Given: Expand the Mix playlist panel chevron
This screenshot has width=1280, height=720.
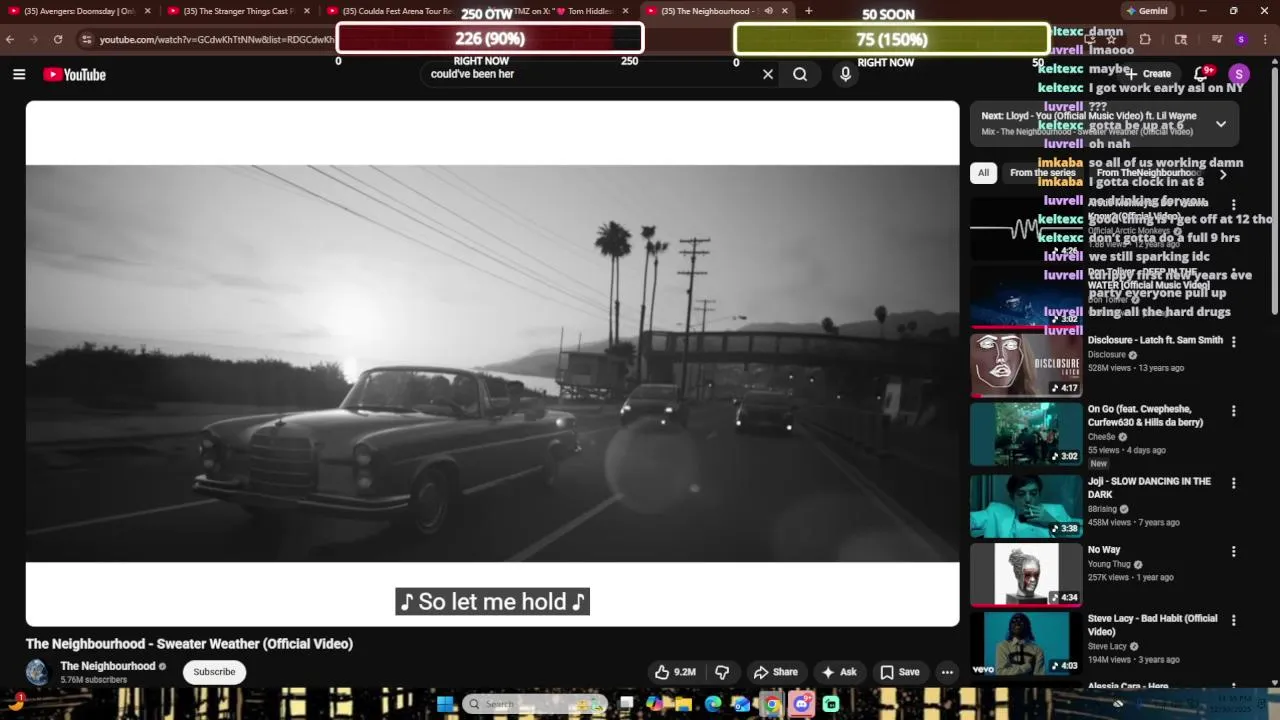Looking at the screenshot, I should coord(1221,124).
